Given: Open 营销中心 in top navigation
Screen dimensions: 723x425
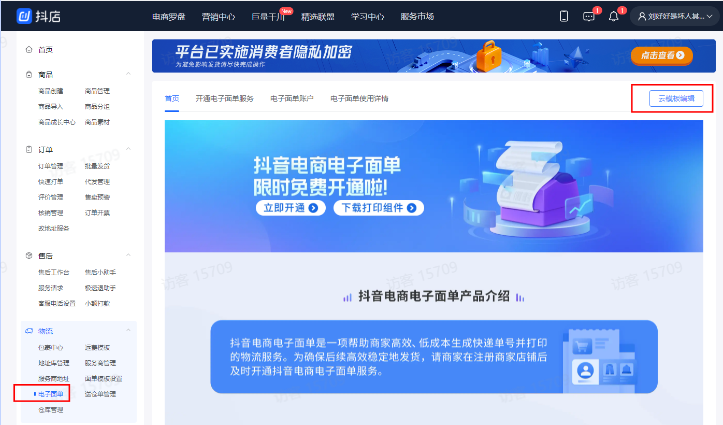Looking at the screenshot, I should pyautogui.click(x=218, y=17).
